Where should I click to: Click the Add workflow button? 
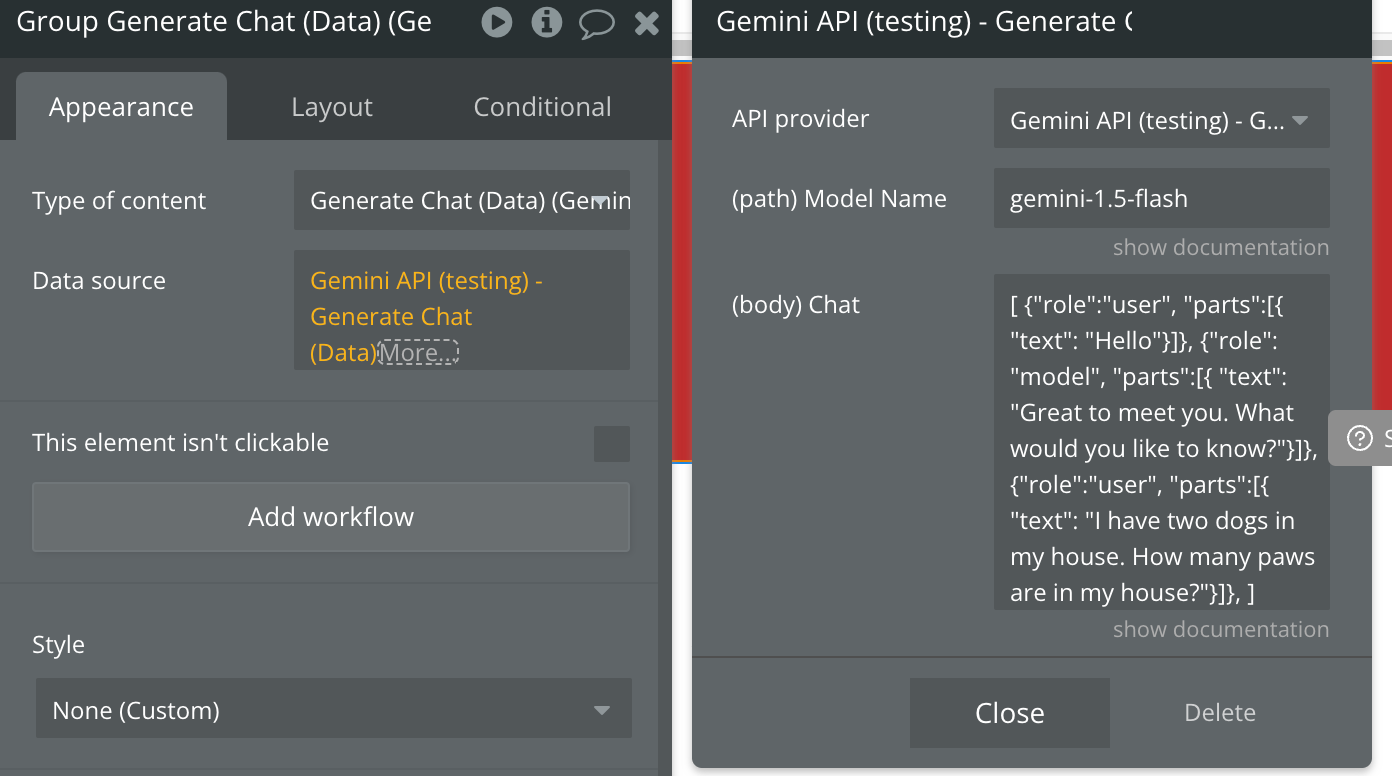[331, 517]
